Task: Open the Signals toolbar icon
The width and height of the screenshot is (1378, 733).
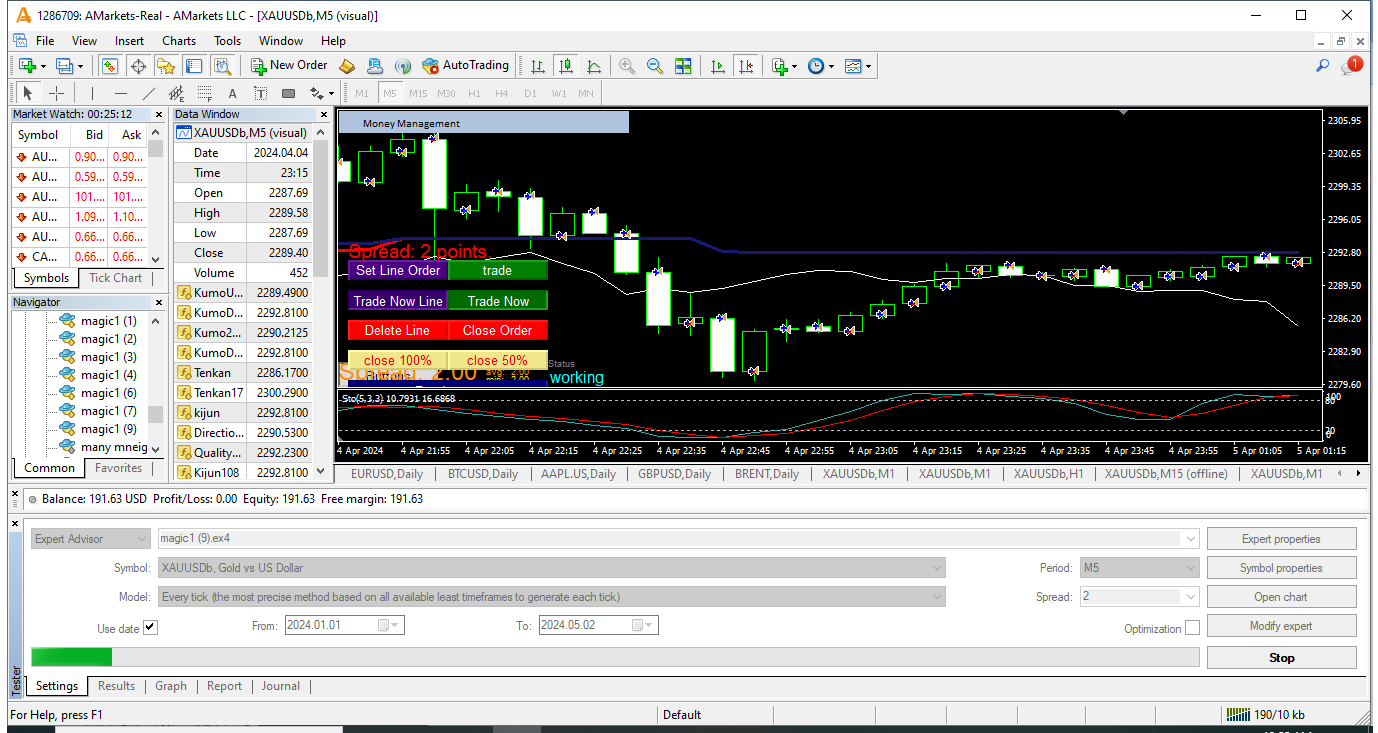Action: click(x=403, y=66)
